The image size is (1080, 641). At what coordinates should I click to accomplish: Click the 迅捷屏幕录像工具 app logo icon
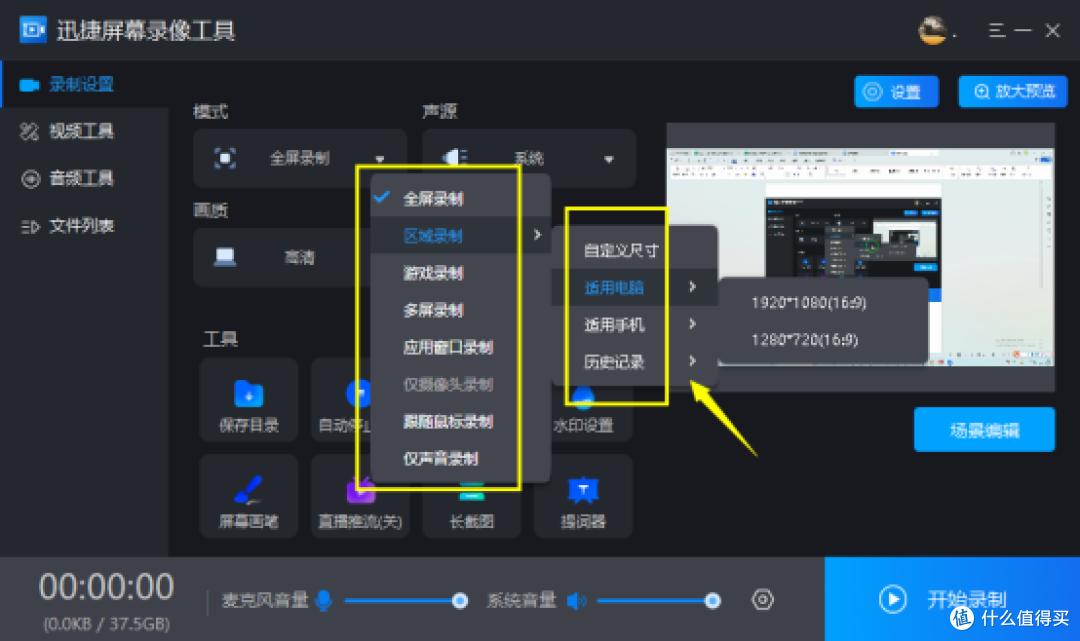32,30
